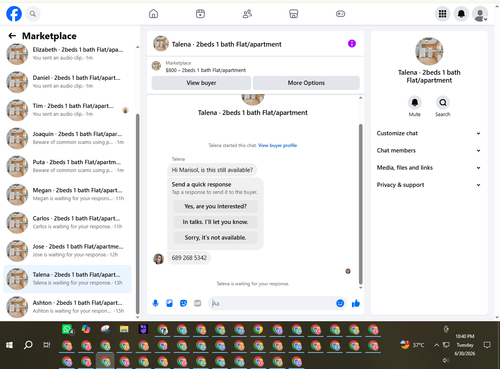500x369 pixels.
Task: Open the Windows Start button
Action: tap(9, 345)
